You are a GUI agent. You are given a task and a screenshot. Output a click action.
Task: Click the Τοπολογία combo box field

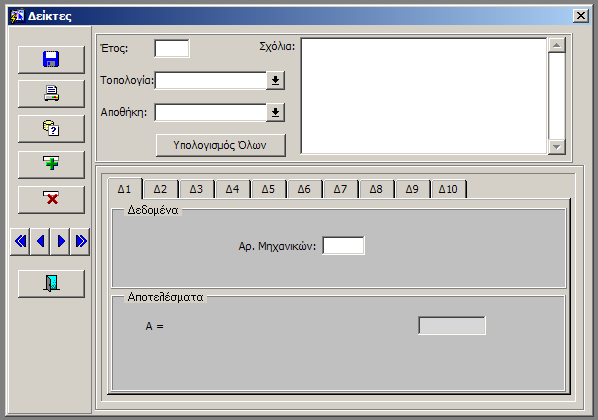point(211,80)
